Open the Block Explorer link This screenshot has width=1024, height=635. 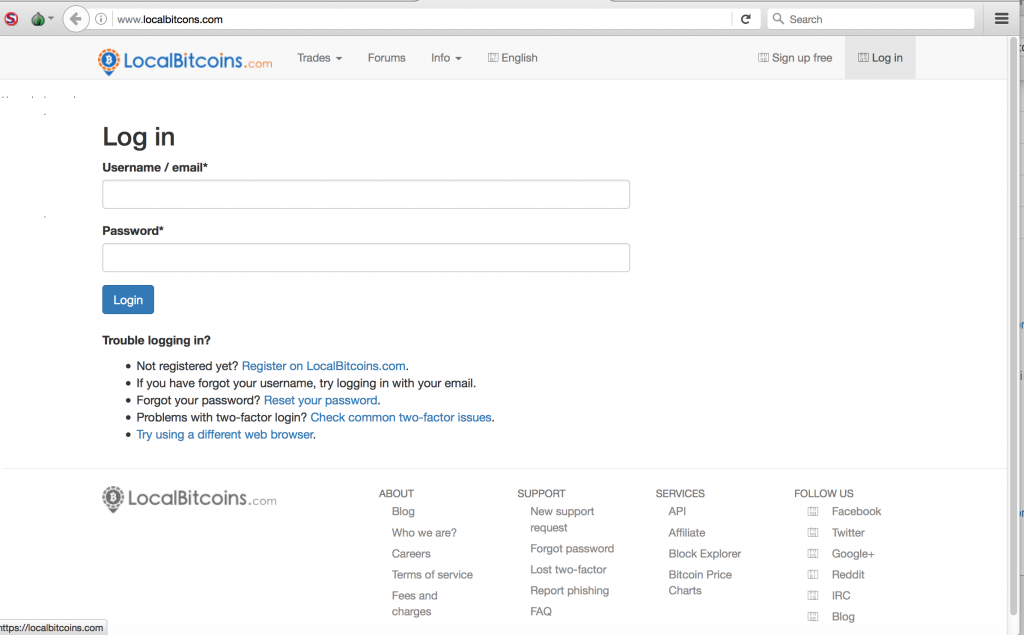(x=705, y=553)
